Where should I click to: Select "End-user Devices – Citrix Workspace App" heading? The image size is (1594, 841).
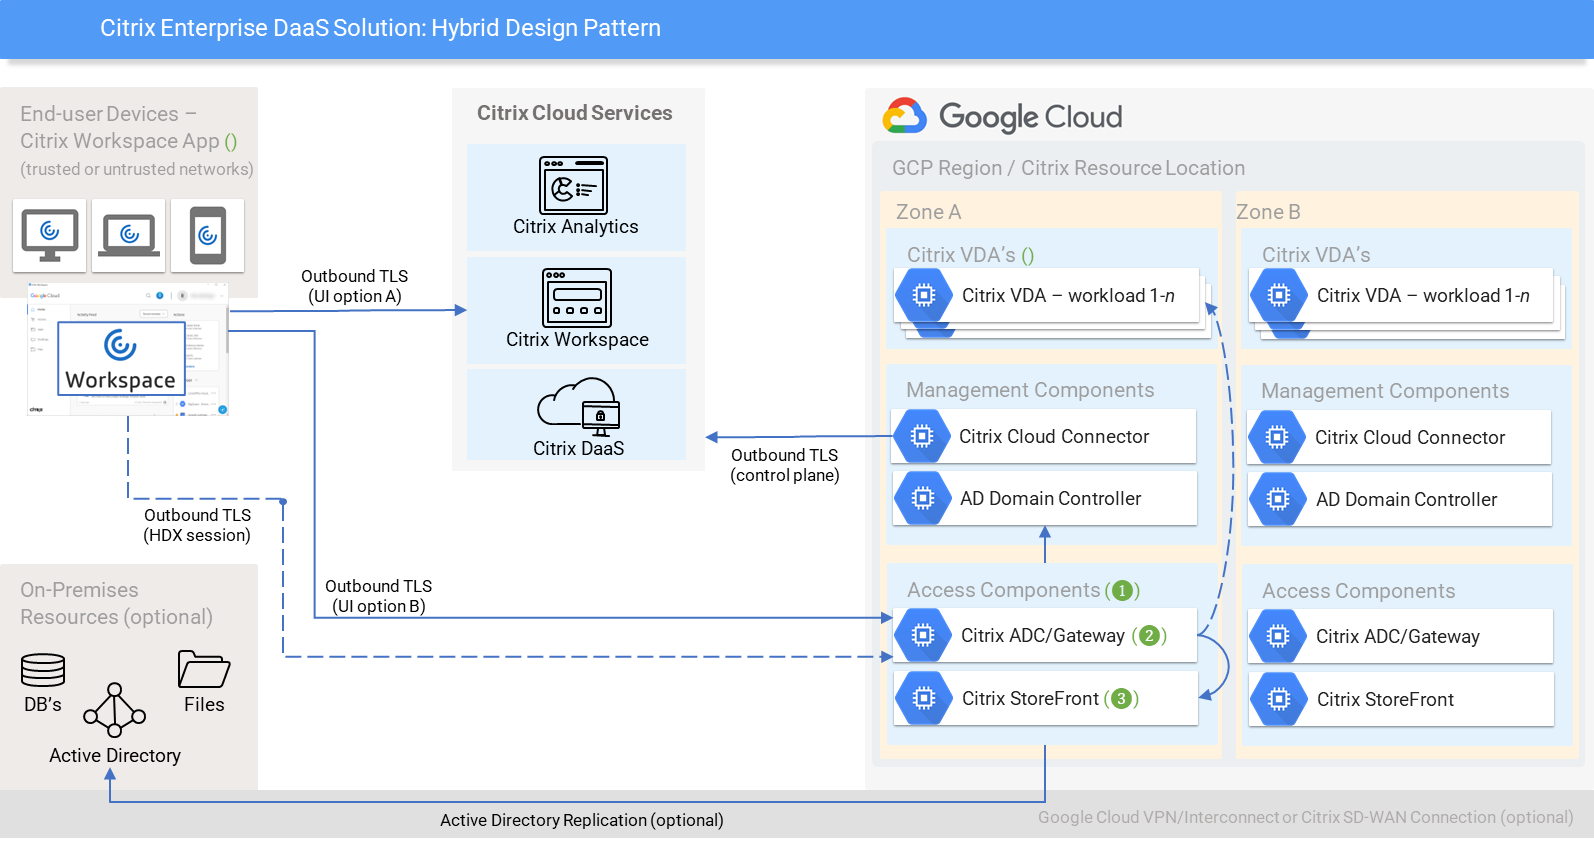pyautogui.click(x=129, y=128)
